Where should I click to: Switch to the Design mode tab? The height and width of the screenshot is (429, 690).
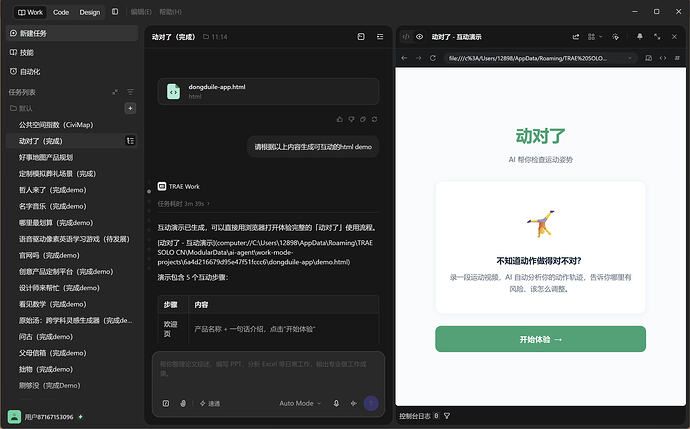point(90,12)
